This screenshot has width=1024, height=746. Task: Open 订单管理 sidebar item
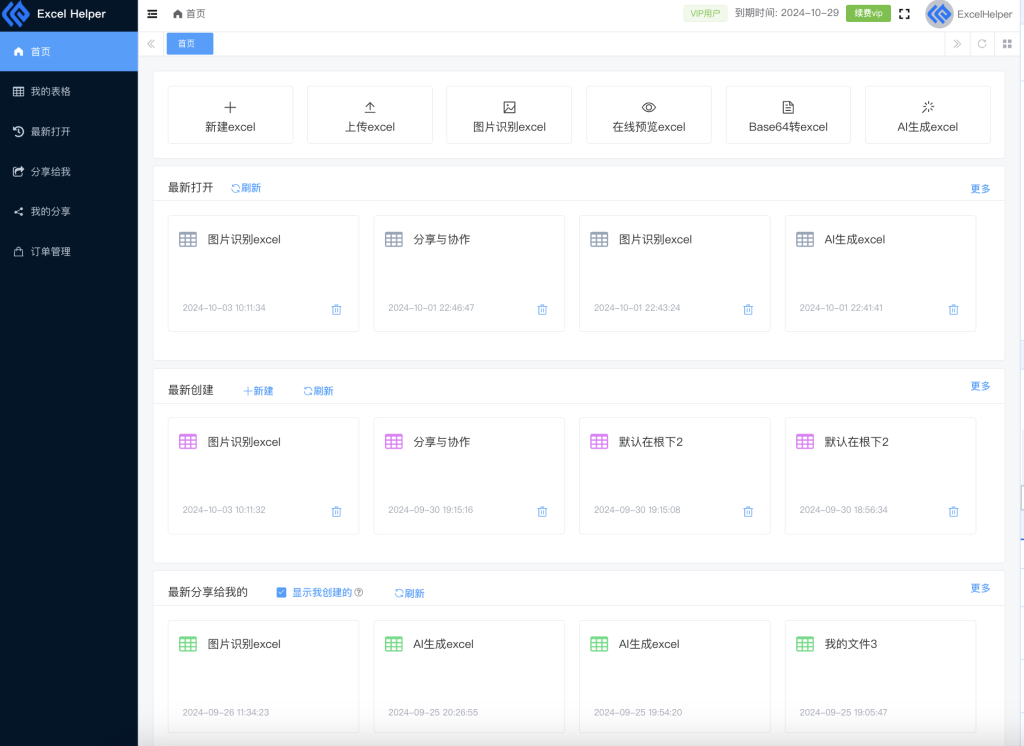pos(69,251)
